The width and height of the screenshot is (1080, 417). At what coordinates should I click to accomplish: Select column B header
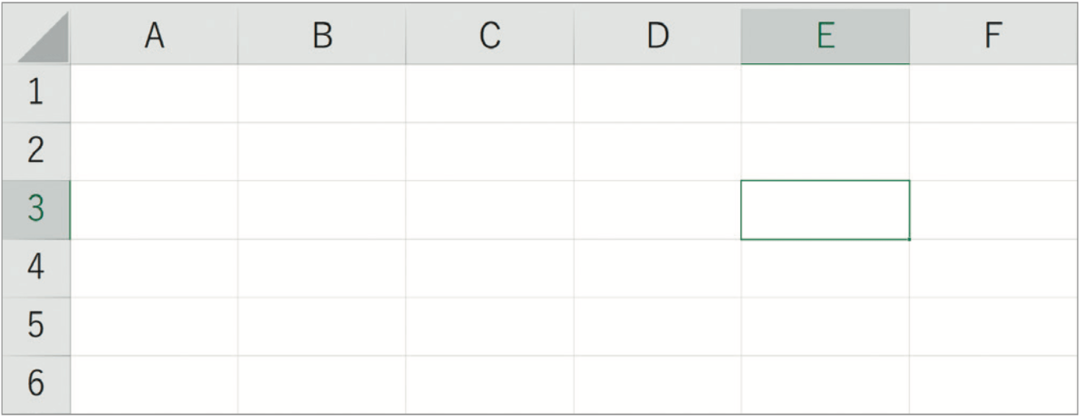coord(322,37)
